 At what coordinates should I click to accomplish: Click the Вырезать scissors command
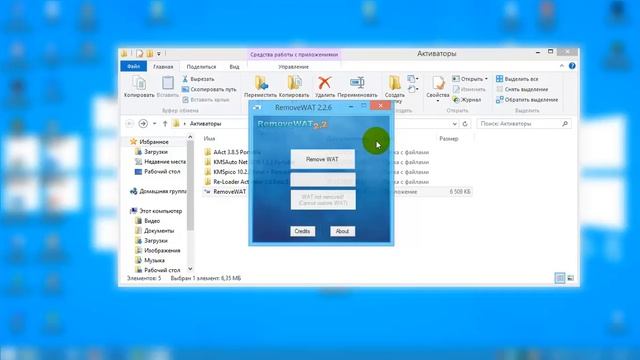pyautogui.click(x=198, y=79)
